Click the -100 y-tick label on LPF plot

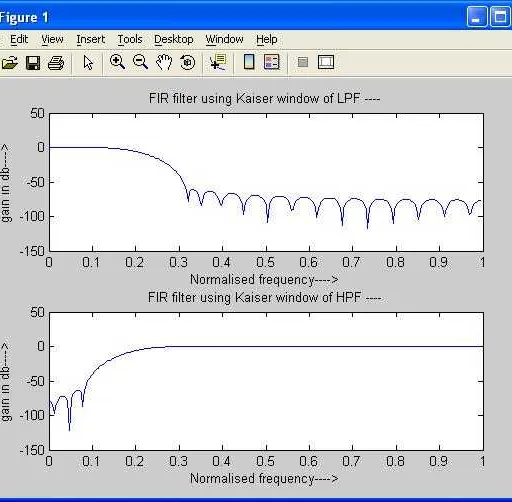[x=32, y=217]
